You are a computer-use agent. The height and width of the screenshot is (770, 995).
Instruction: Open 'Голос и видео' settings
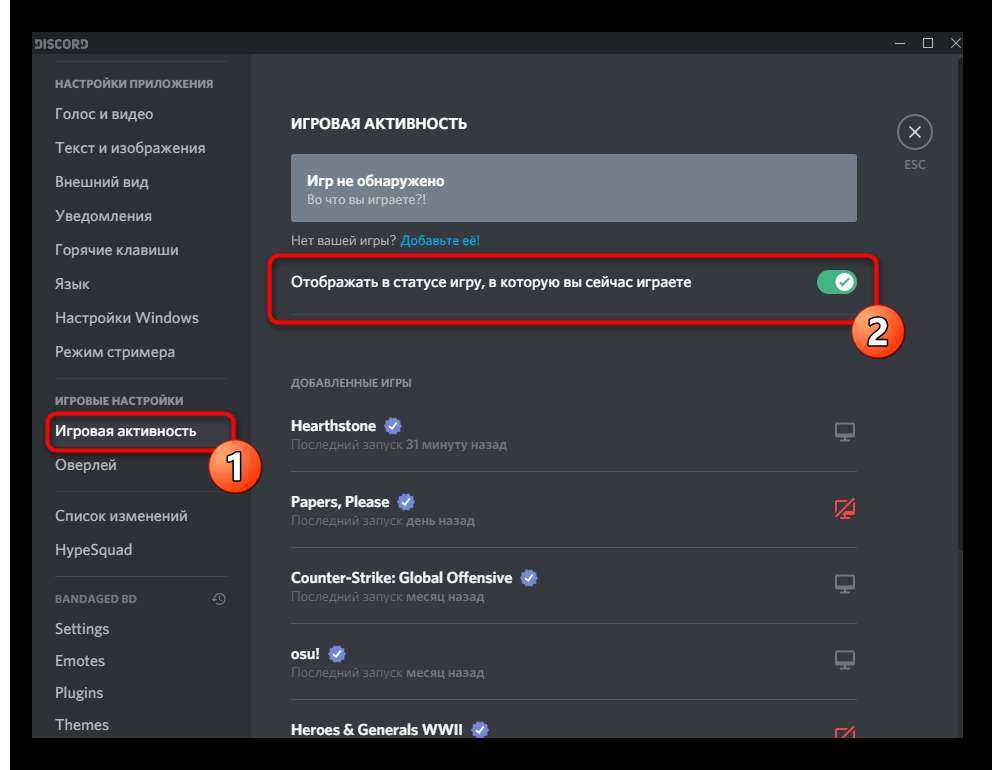(x=104, y=114)
